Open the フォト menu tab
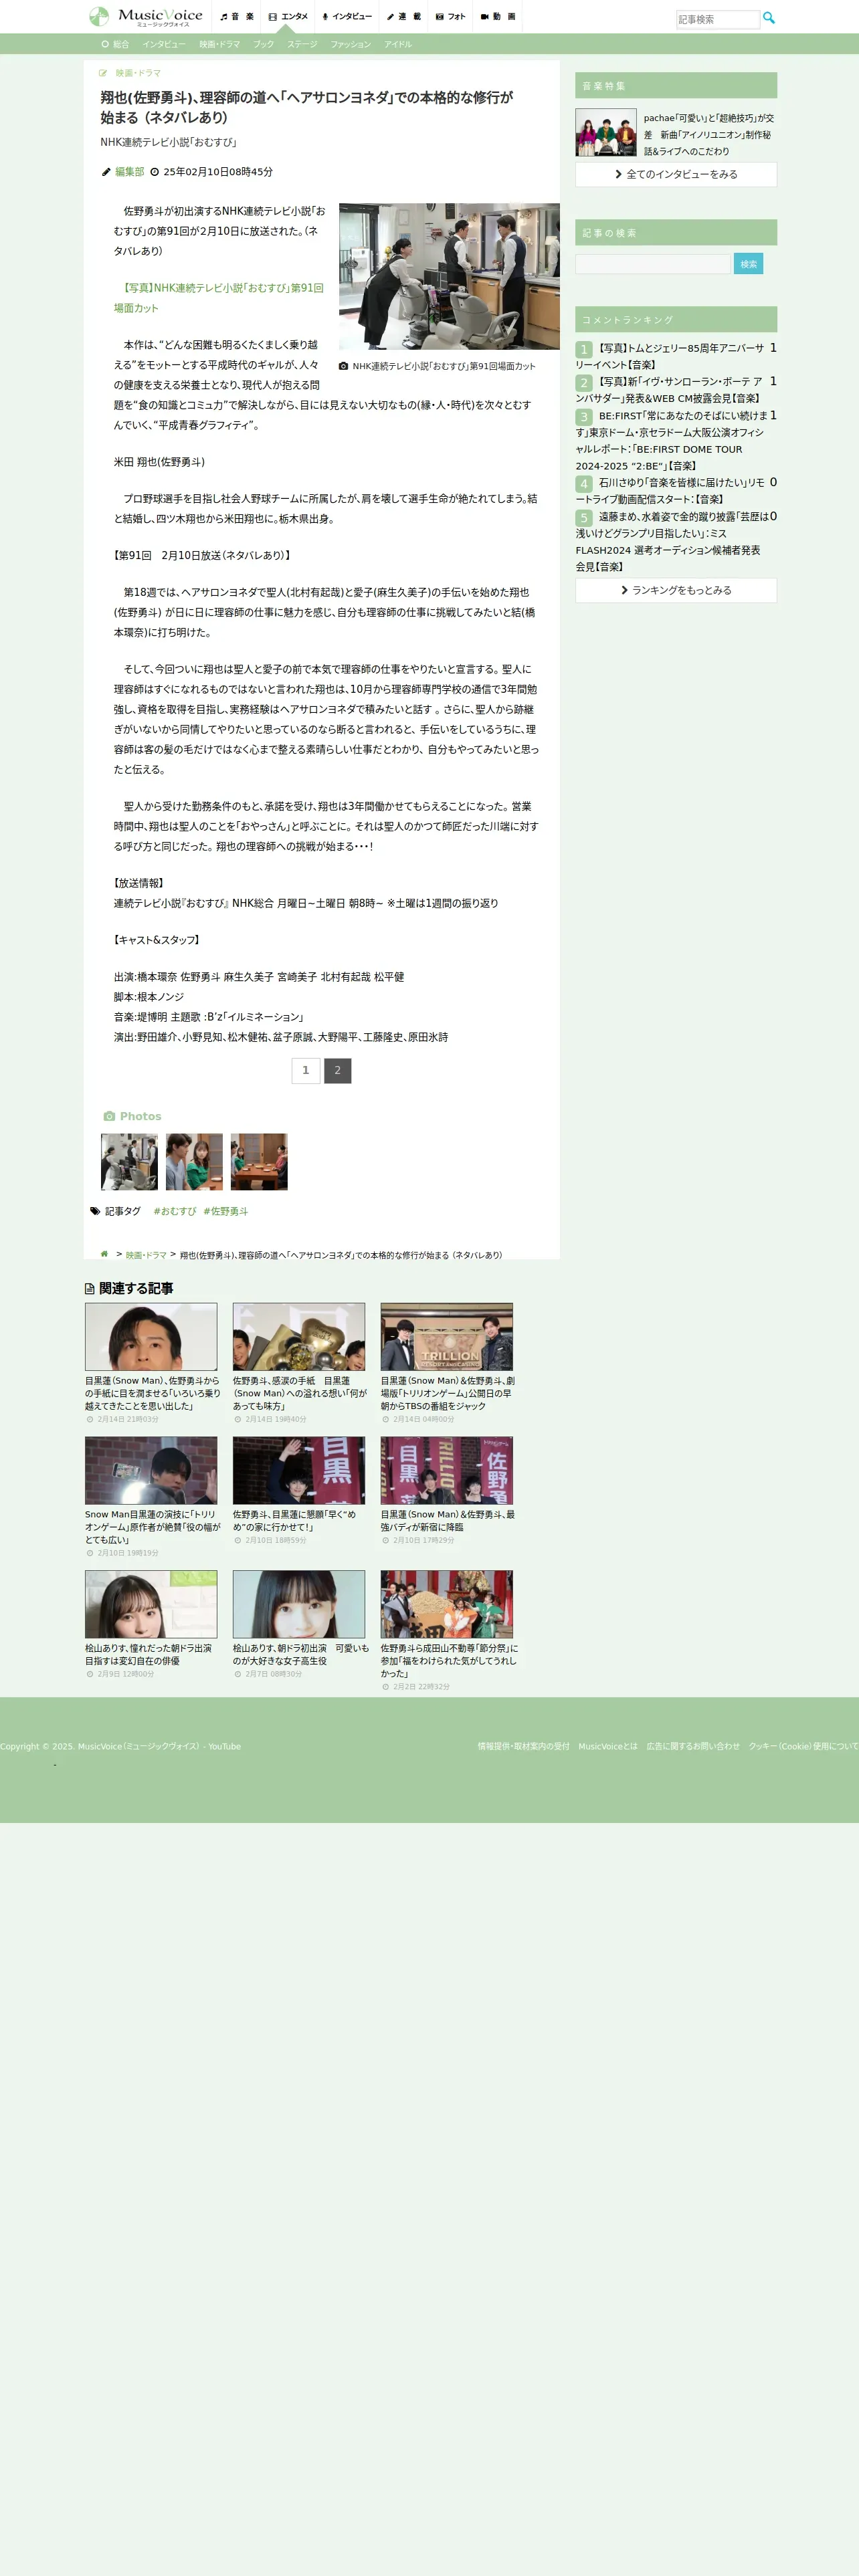 tap(450, 17)
